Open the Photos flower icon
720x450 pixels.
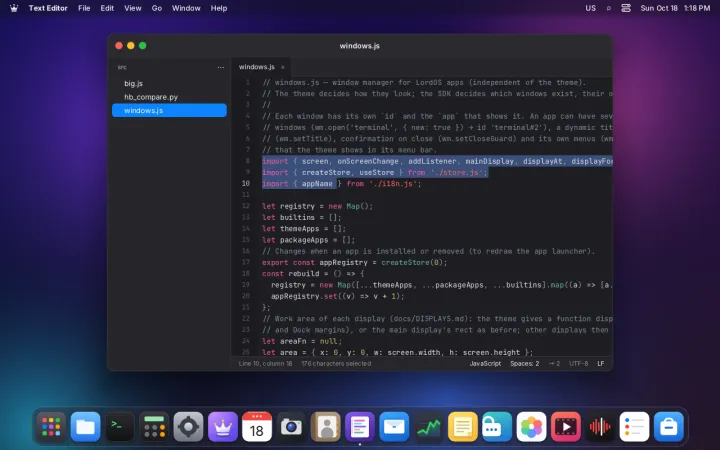coord(531,427)
